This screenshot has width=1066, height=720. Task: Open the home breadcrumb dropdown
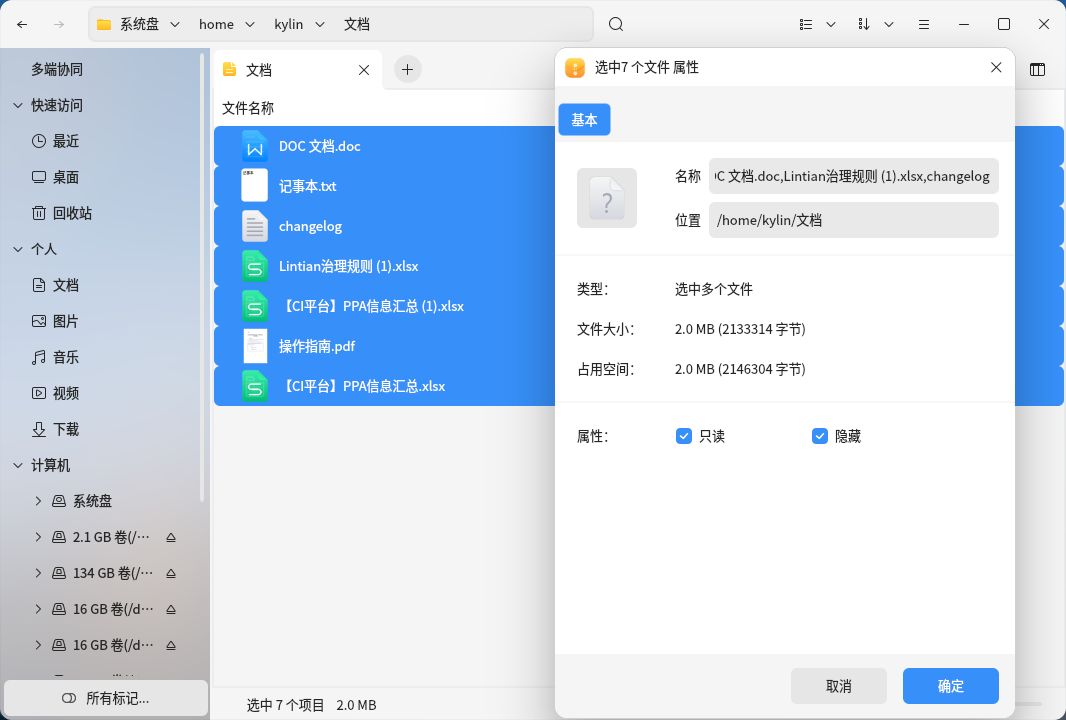click(250, 24)
